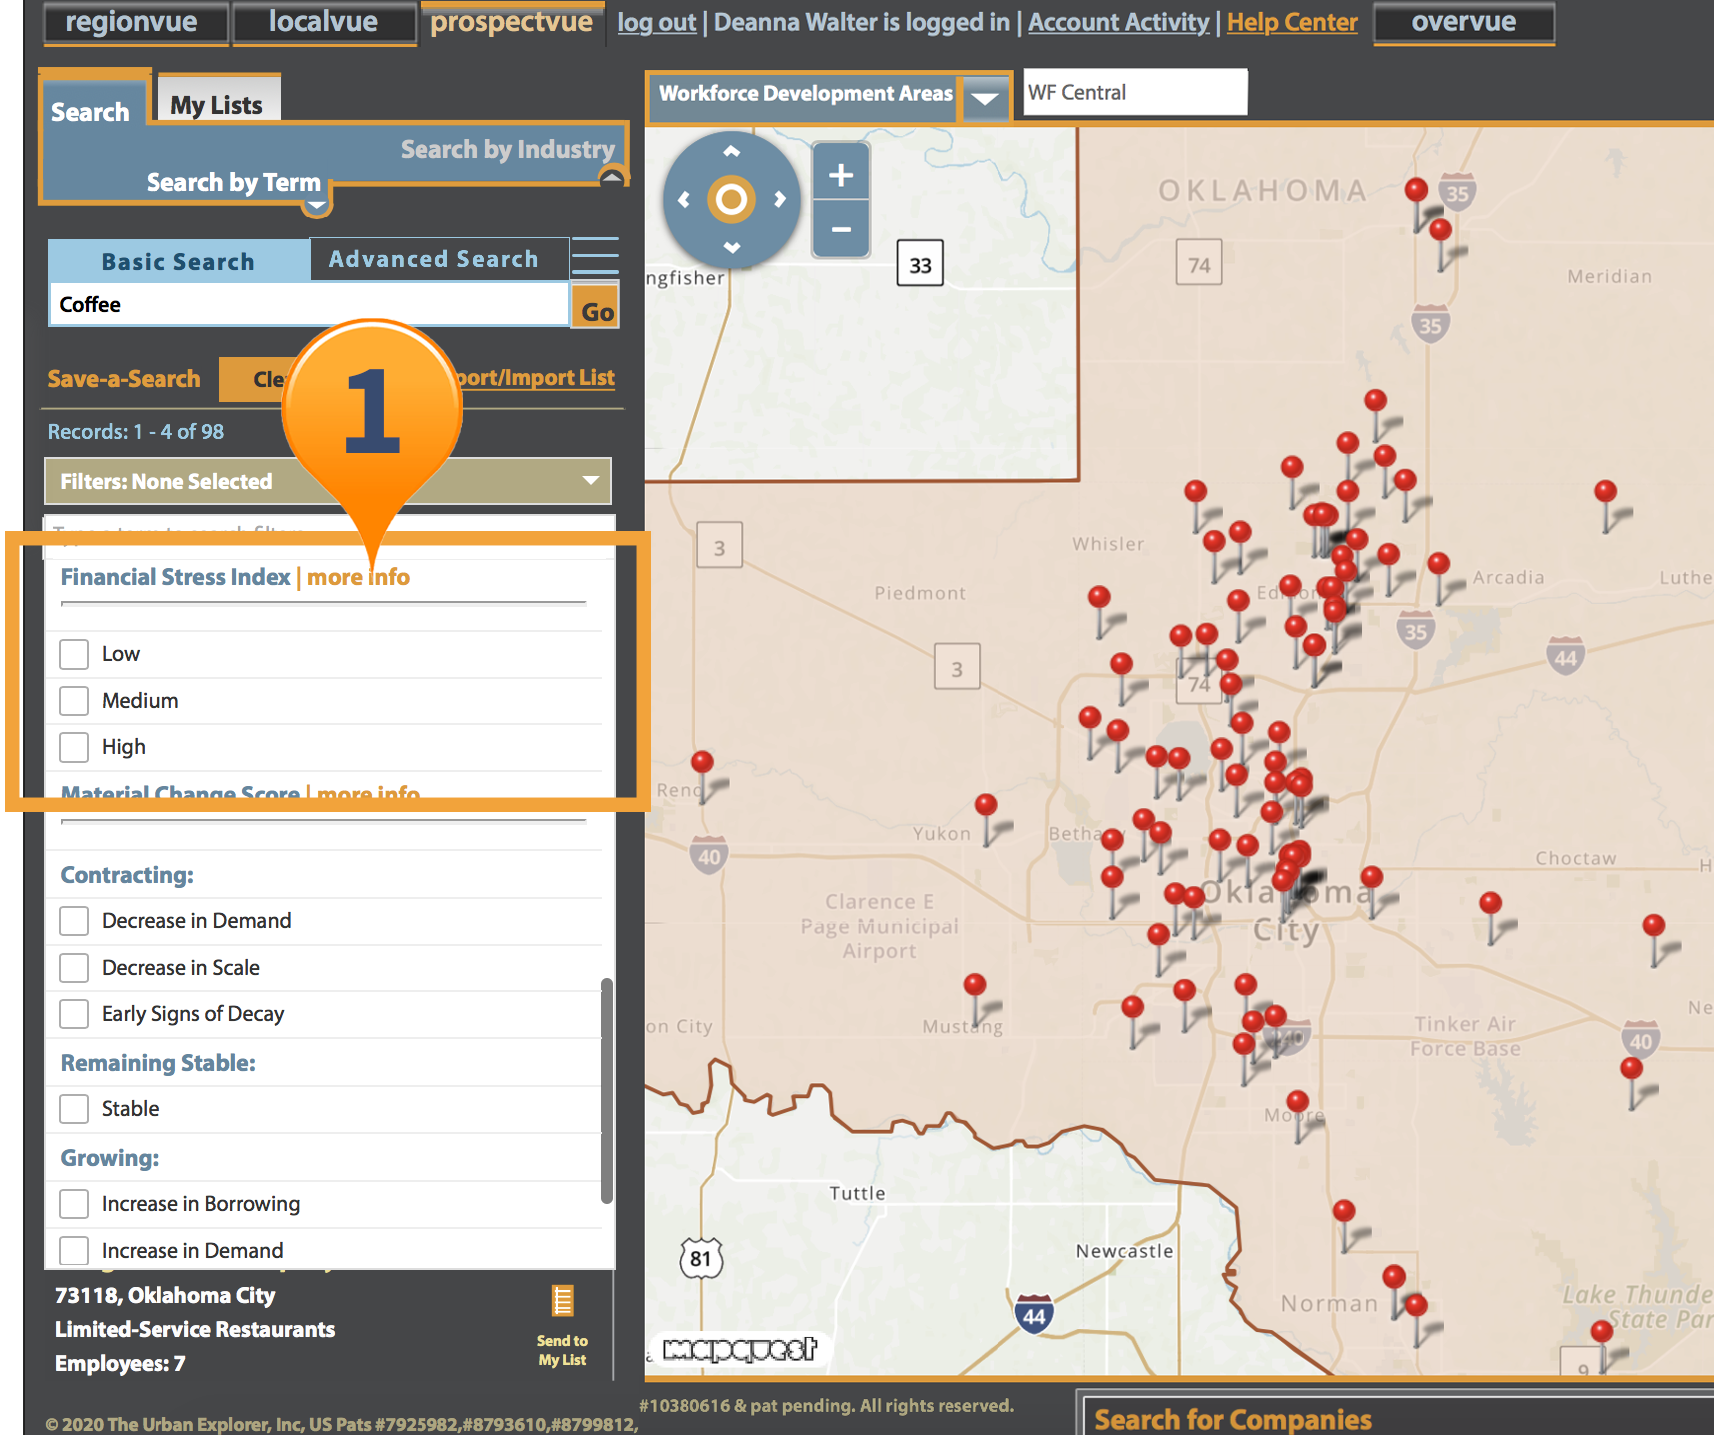Click the Records: 1 - 4 of 98 text
This screenshot has width=1714, height=1435.
pos(136,431)
